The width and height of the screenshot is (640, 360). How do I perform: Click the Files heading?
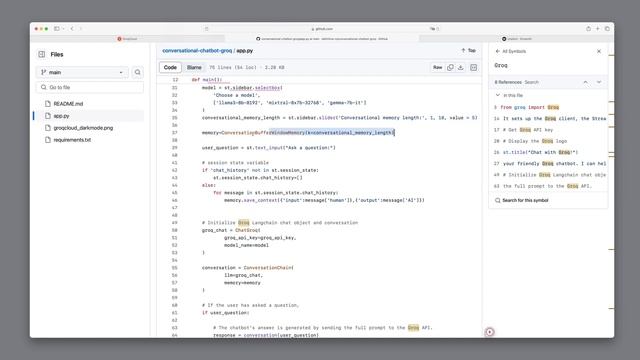[x=57, y=54]
